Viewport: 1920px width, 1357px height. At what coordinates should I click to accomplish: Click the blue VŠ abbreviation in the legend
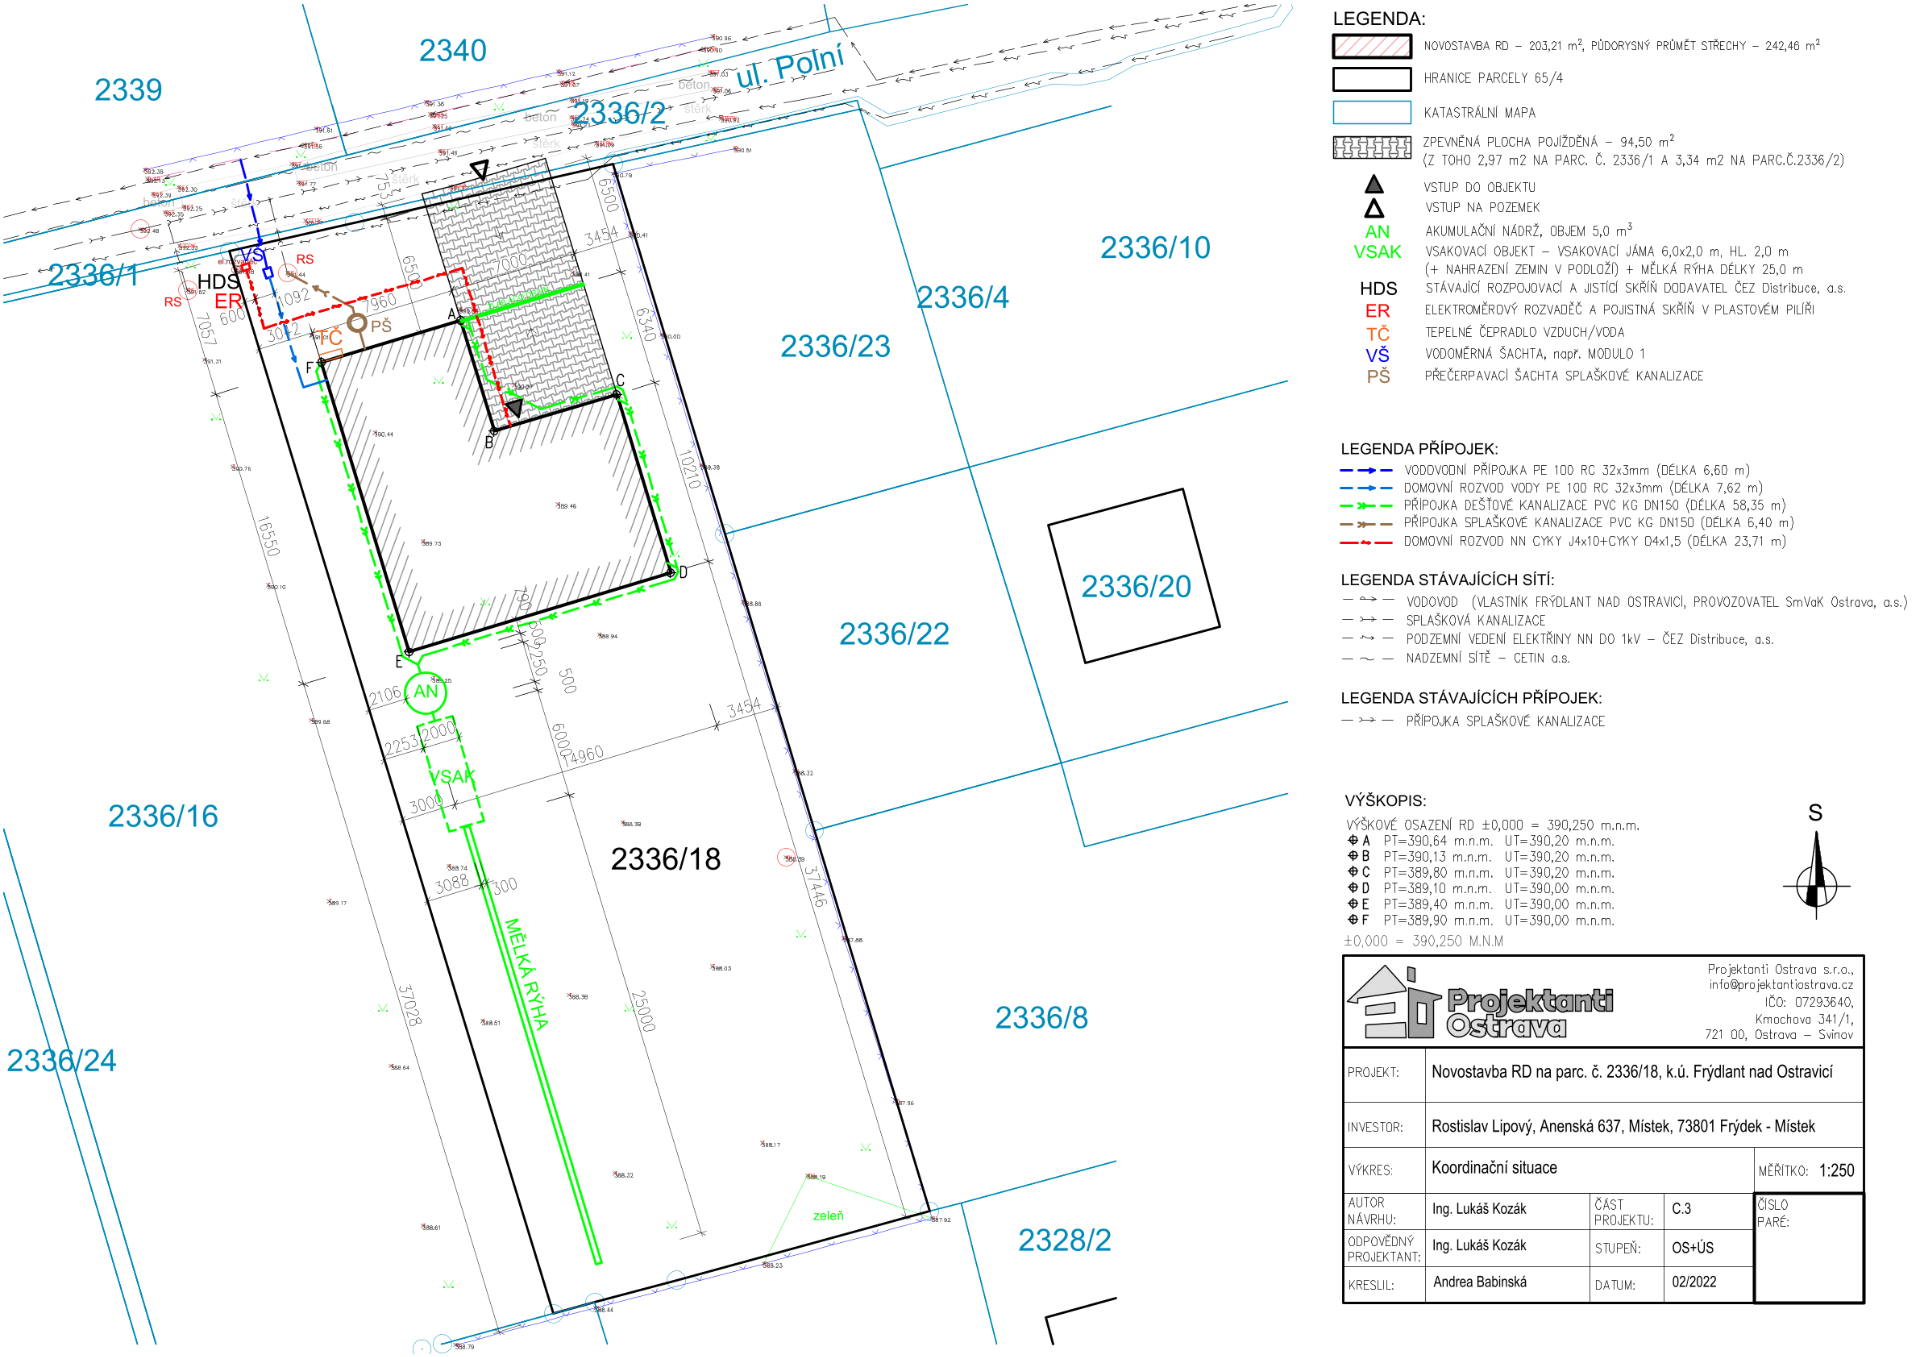1377,355
